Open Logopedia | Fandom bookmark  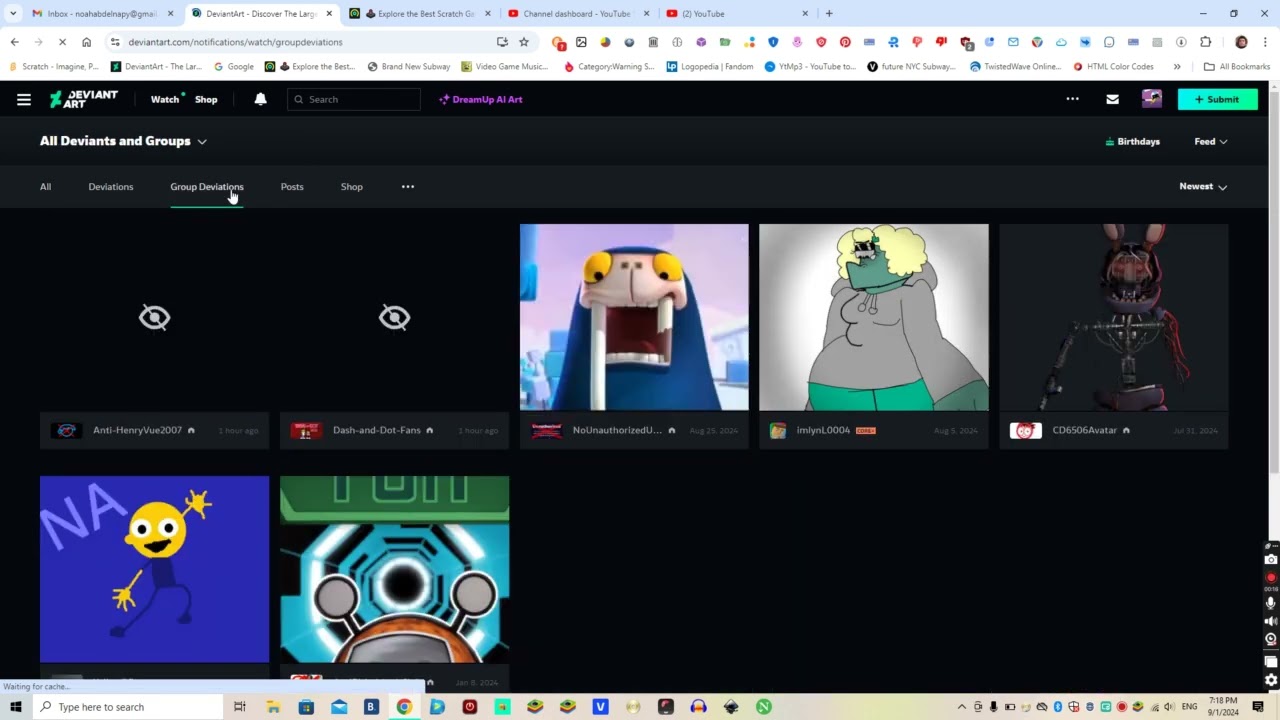coord(711,67)
